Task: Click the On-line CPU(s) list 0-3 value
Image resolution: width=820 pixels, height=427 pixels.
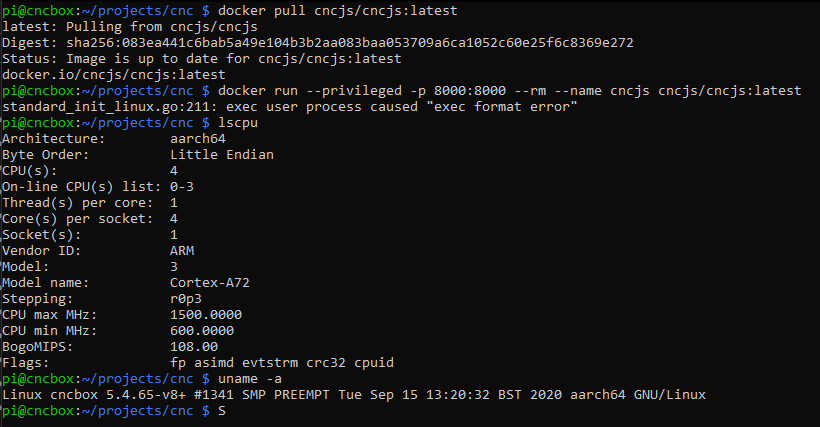Action: 182,187
